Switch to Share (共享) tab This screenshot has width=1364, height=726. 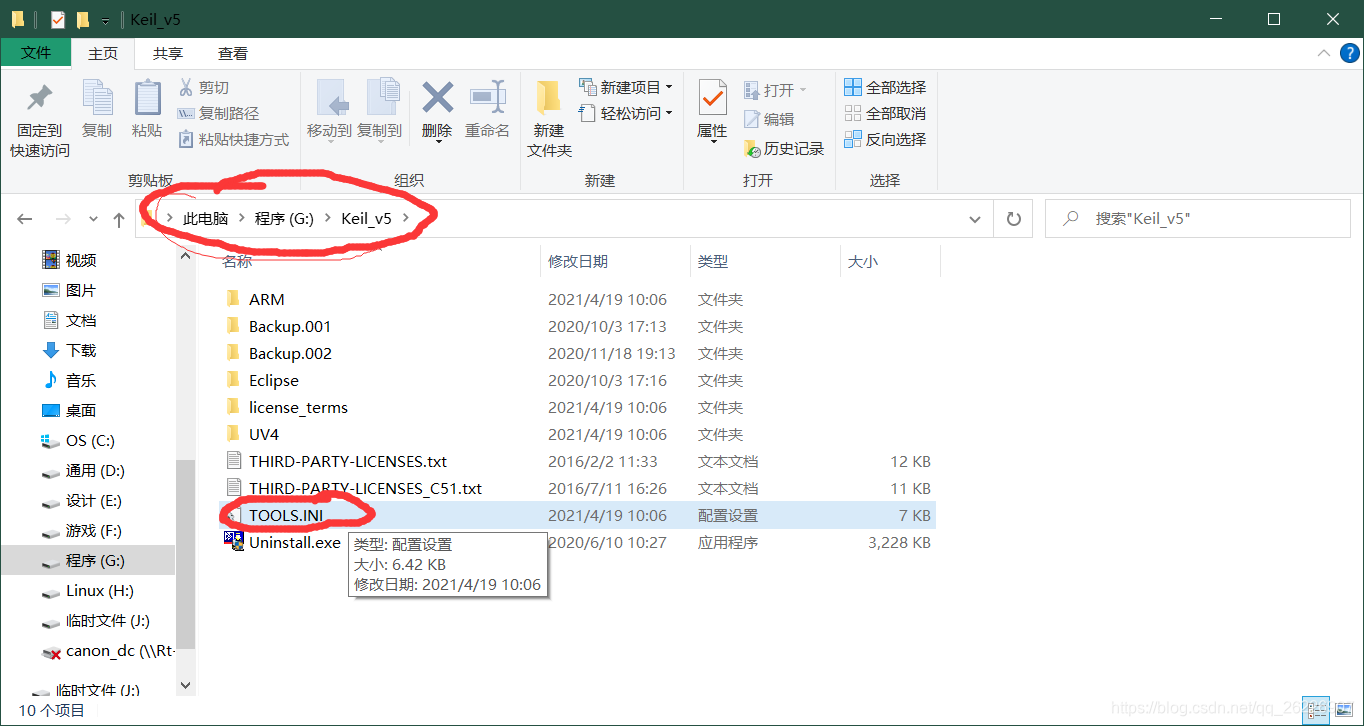168,54
